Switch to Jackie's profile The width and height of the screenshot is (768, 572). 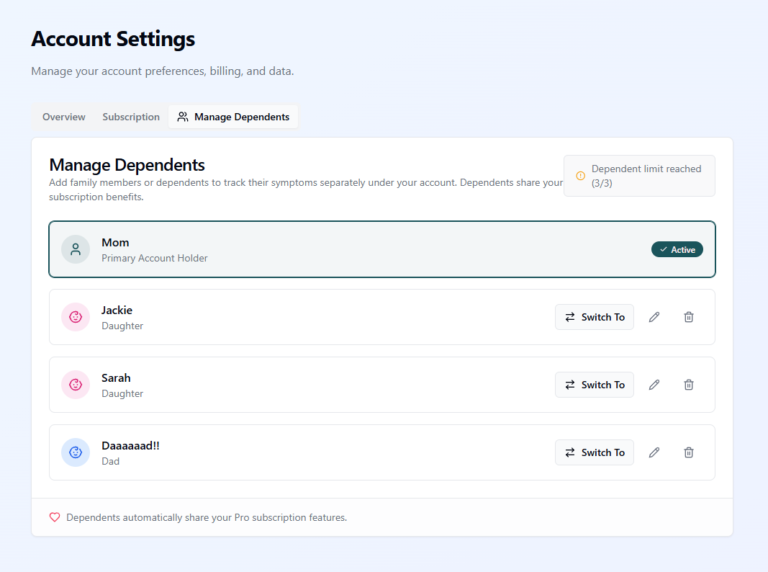(594, 317)
